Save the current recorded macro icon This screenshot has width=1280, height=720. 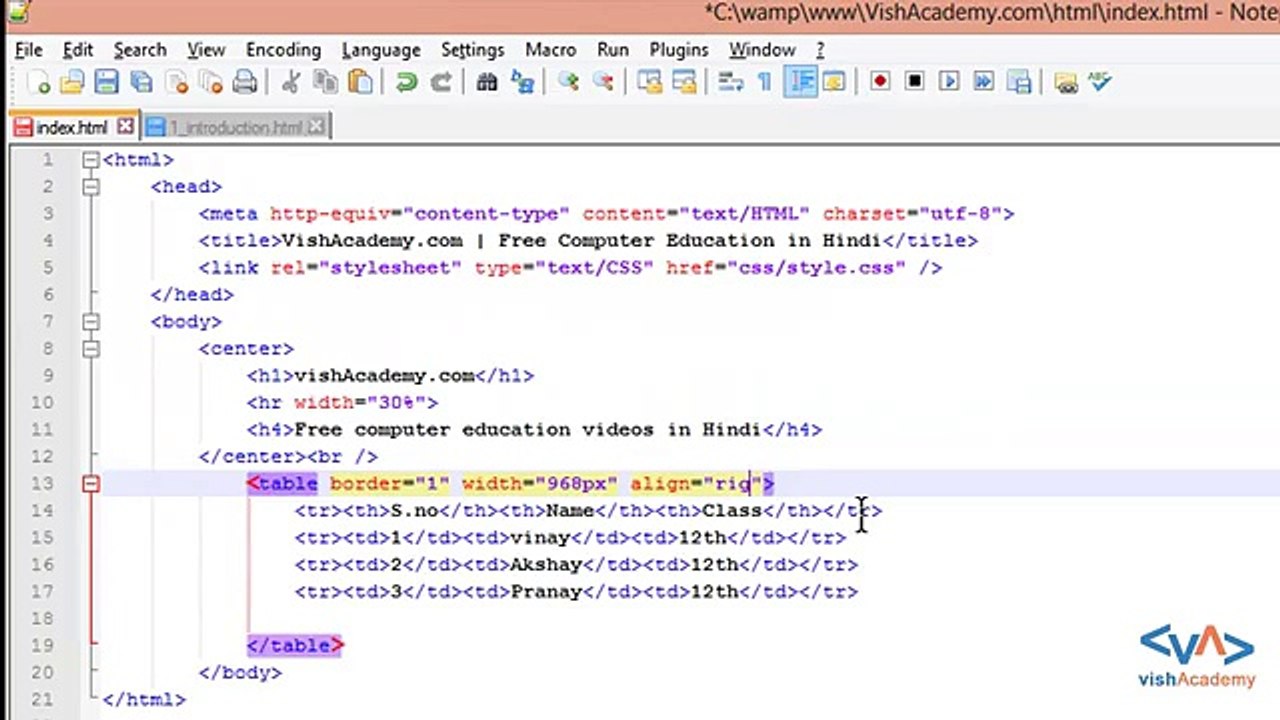(x=1019, y=82)
